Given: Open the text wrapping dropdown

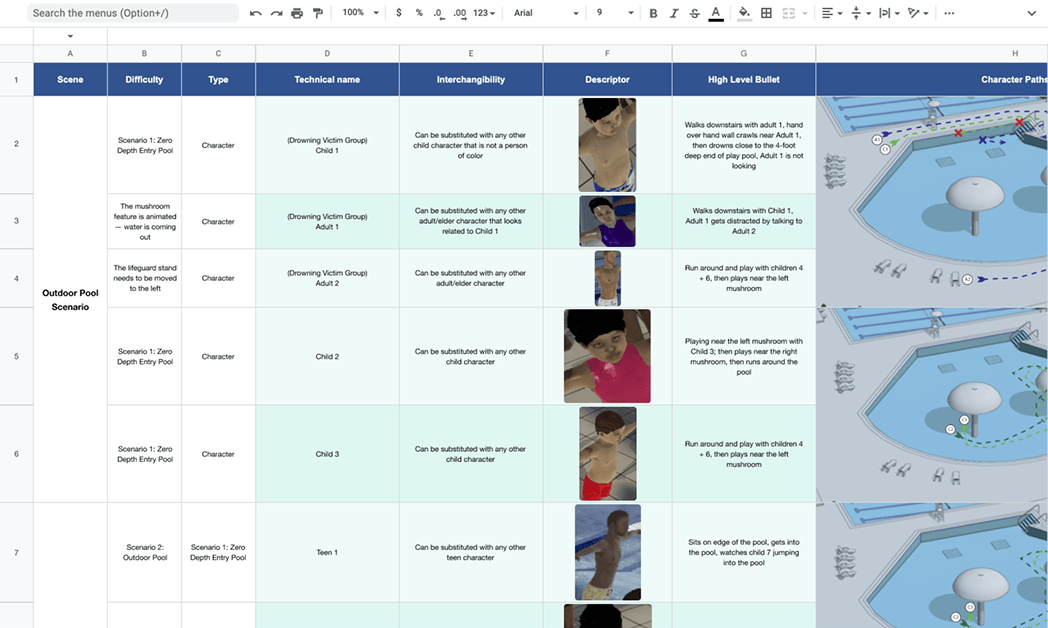Looking at the screenshot, I should (x=889, y=13).
